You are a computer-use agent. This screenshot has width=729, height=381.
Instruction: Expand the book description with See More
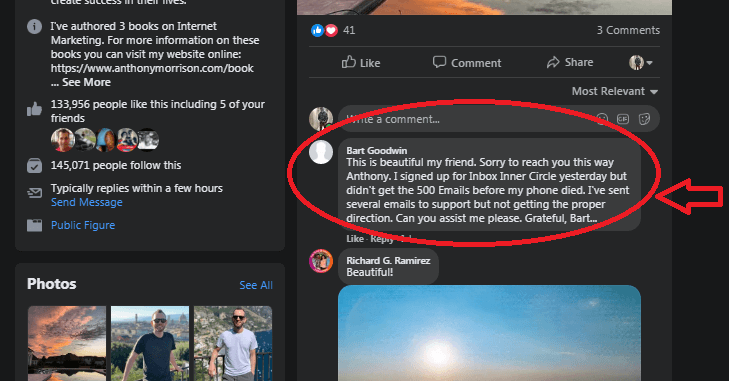[x=86, y=82]
